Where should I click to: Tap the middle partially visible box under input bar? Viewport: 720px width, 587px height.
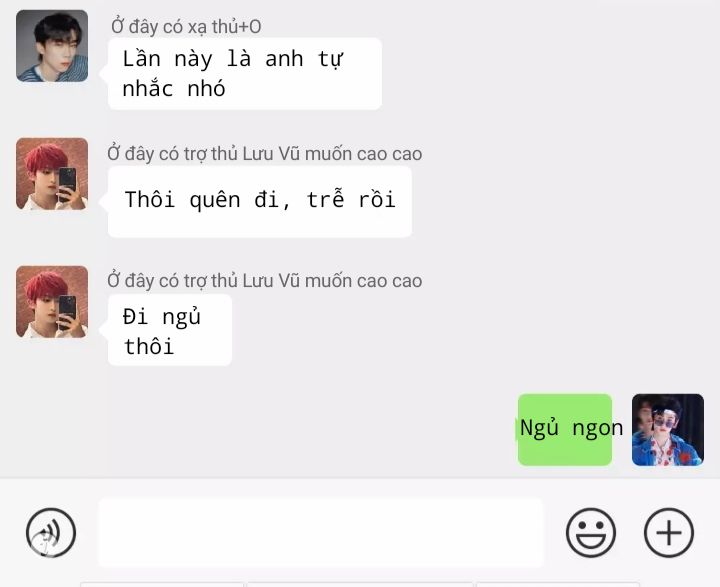pos(360,584)
